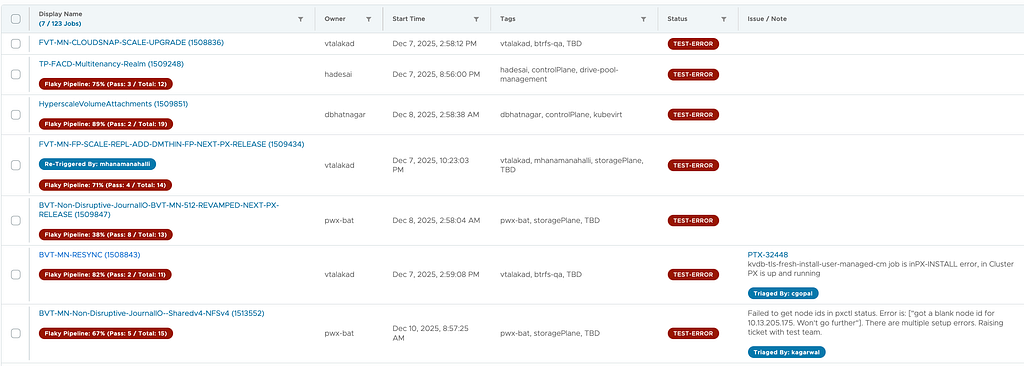Open the Status column filter icon
This screenshot has height=366, width=1024.
pos(724,20)
